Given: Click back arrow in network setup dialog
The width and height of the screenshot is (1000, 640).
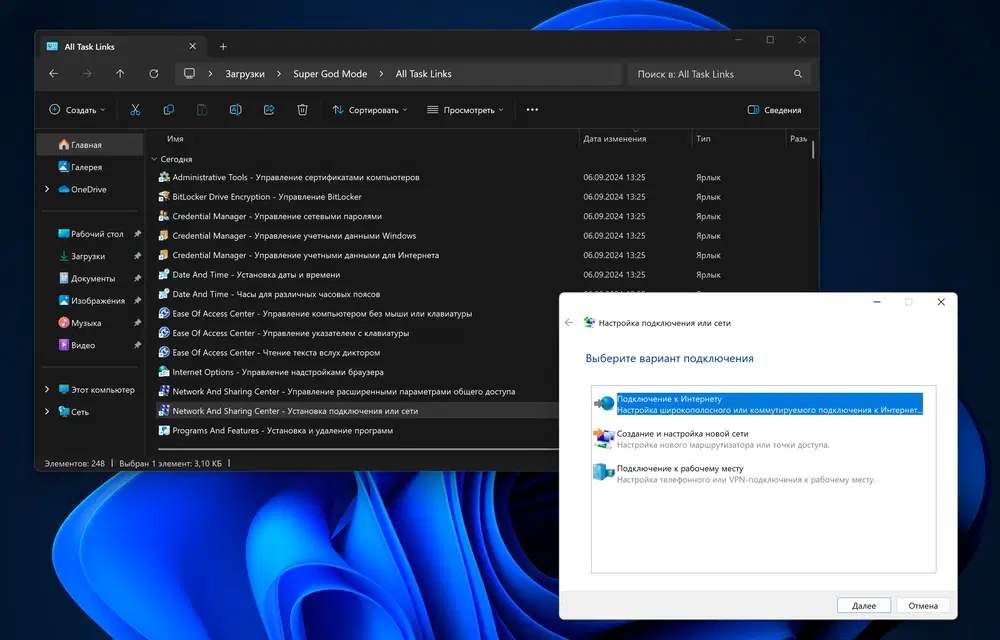Looking at the screenshot, I should click(x=569, y=323).
